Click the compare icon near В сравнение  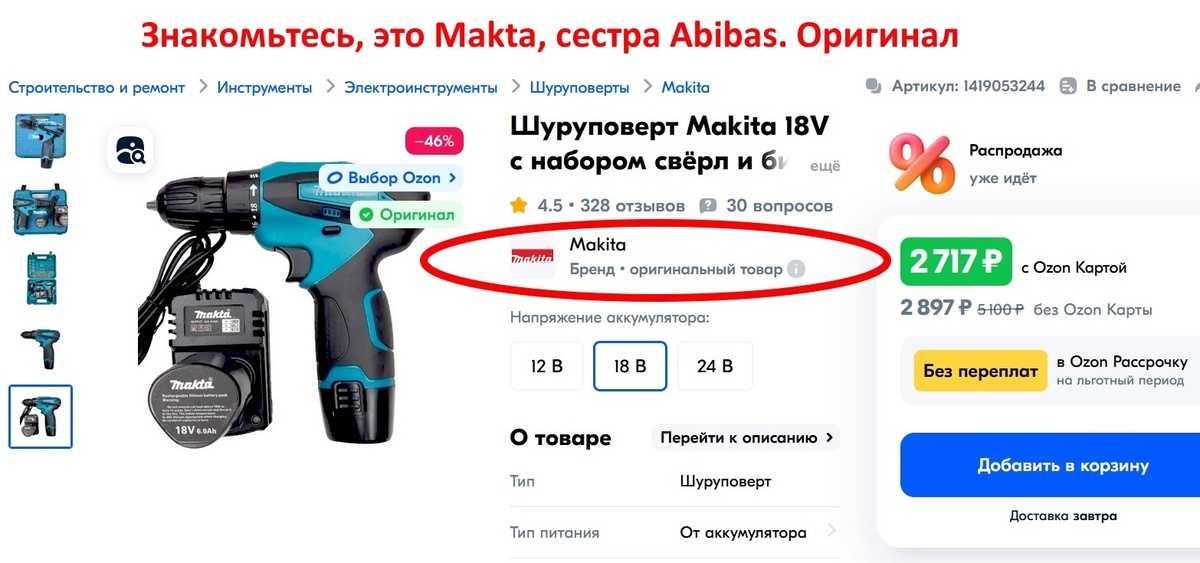[1068, 86]
